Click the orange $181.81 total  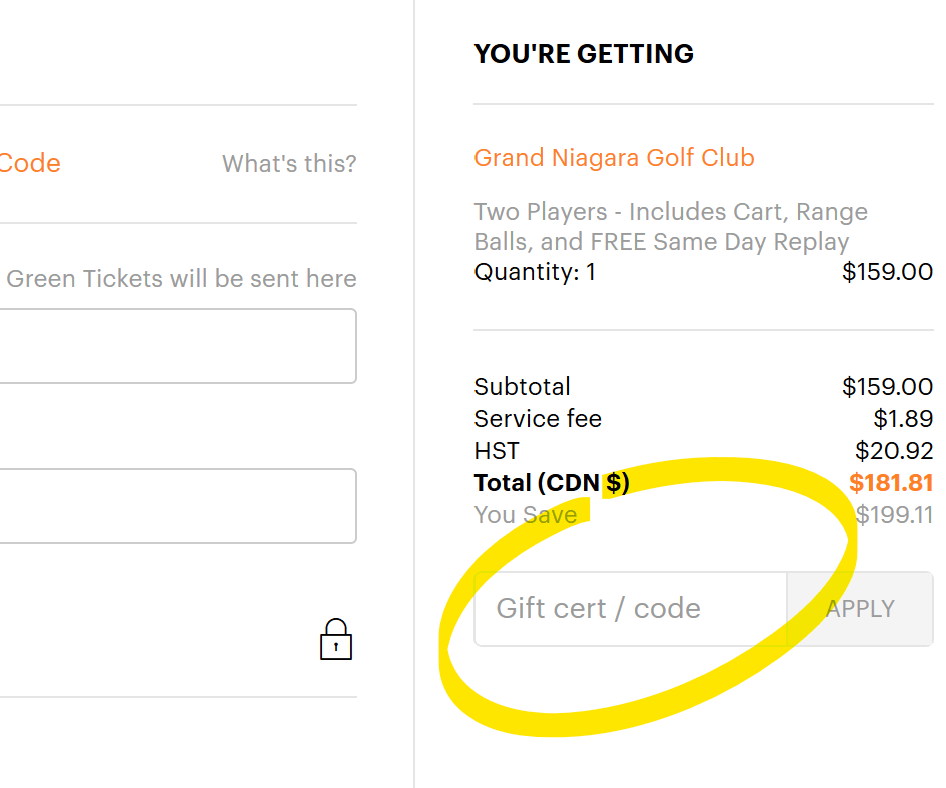click(x=891, y=483)
